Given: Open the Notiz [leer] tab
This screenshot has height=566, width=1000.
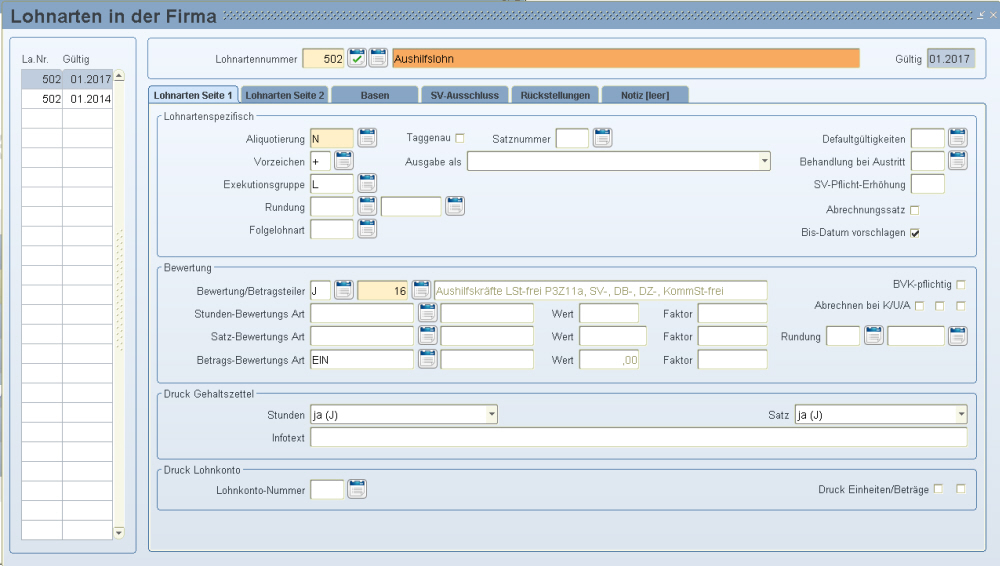Looking at the screenshot, I should coord(645,95).
